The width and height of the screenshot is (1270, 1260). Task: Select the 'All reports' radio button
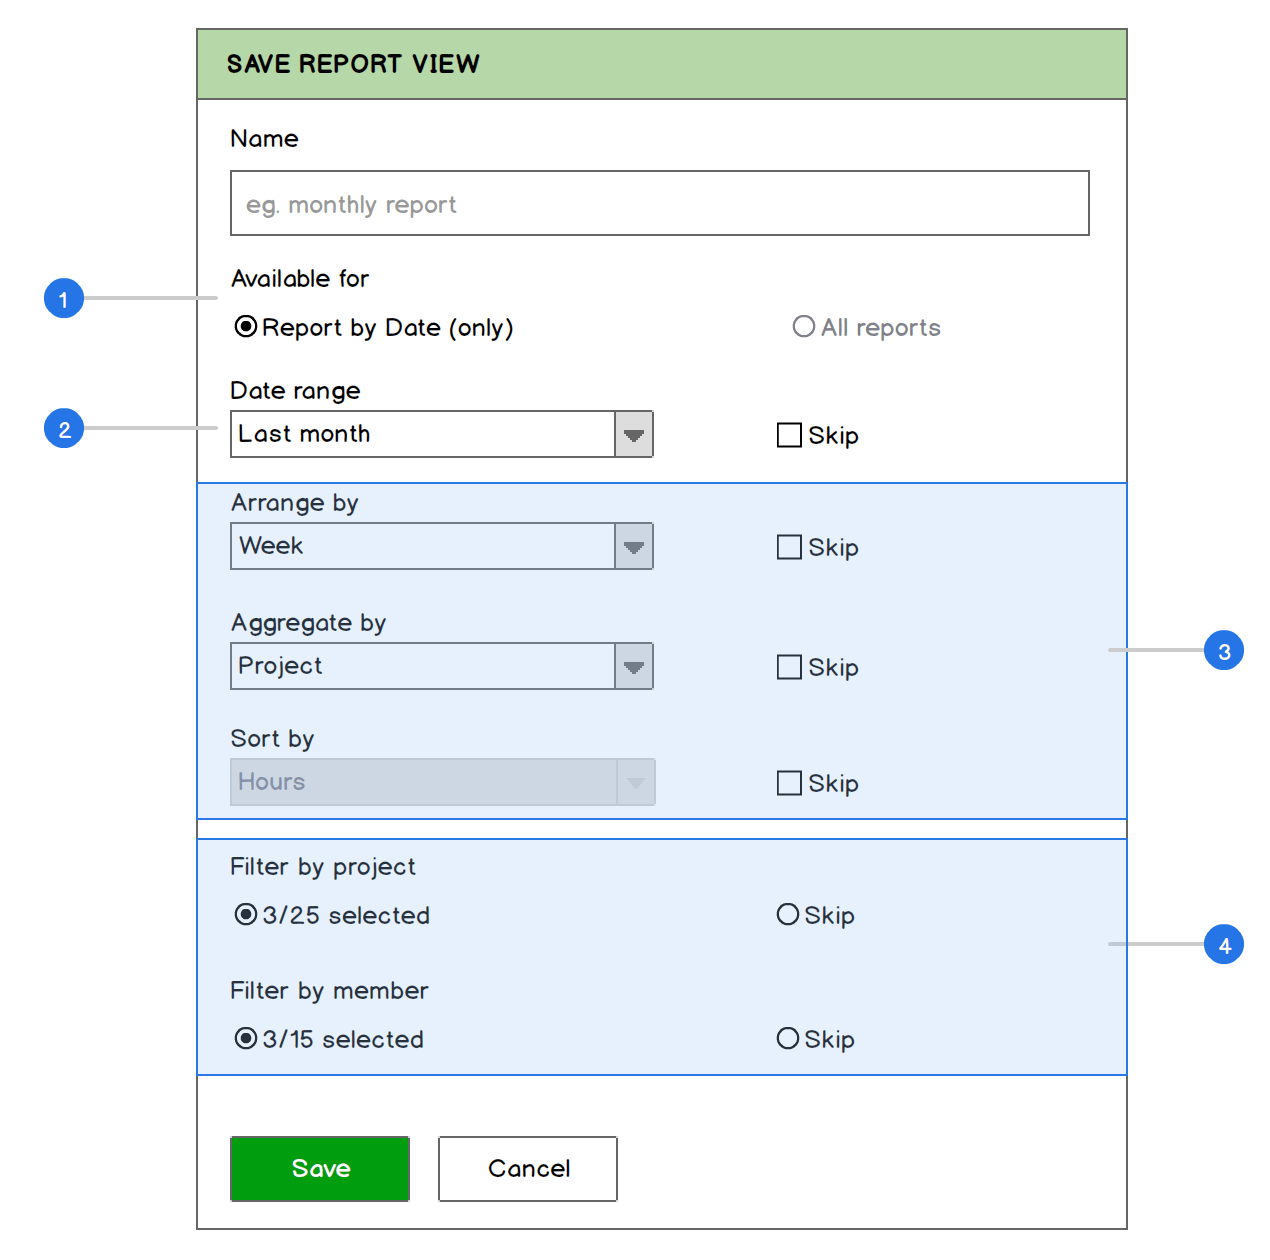pos(803,327)
